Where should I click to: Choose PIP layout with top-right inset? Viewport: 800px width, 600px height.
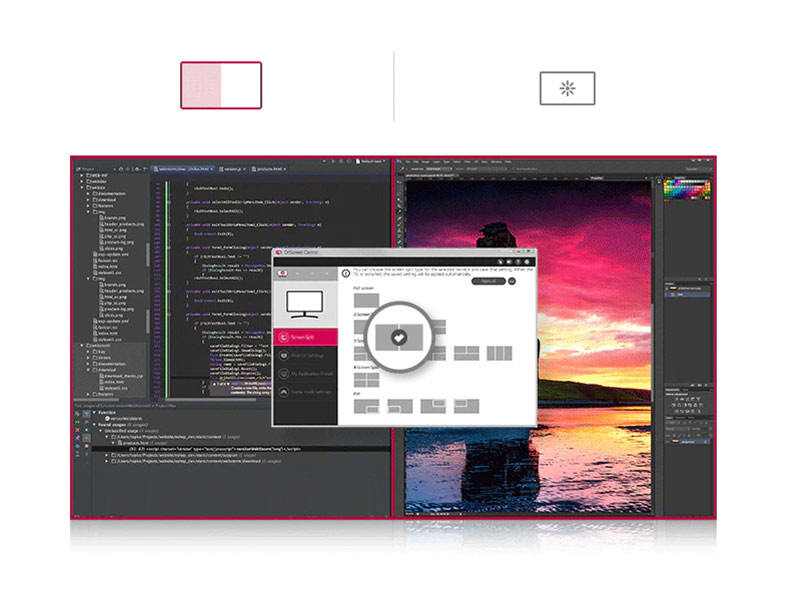[433, 406]
